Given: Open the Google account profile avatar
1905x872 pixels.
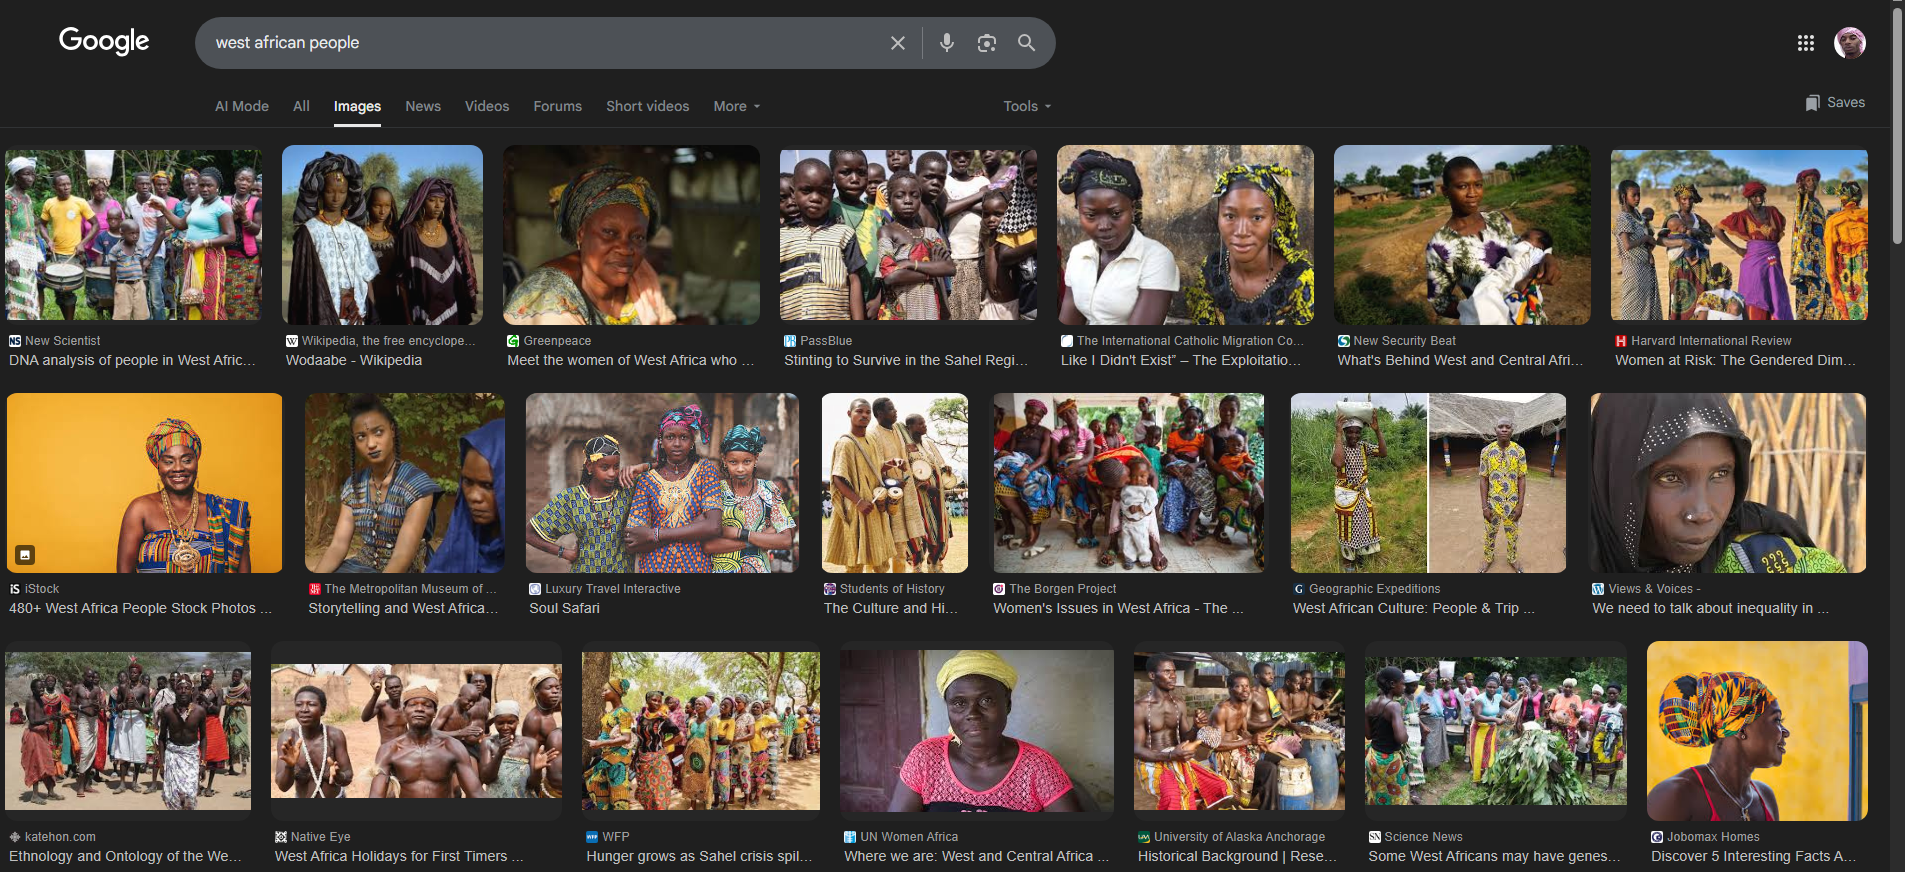Looking at the screenshot, I should 1849,43.
